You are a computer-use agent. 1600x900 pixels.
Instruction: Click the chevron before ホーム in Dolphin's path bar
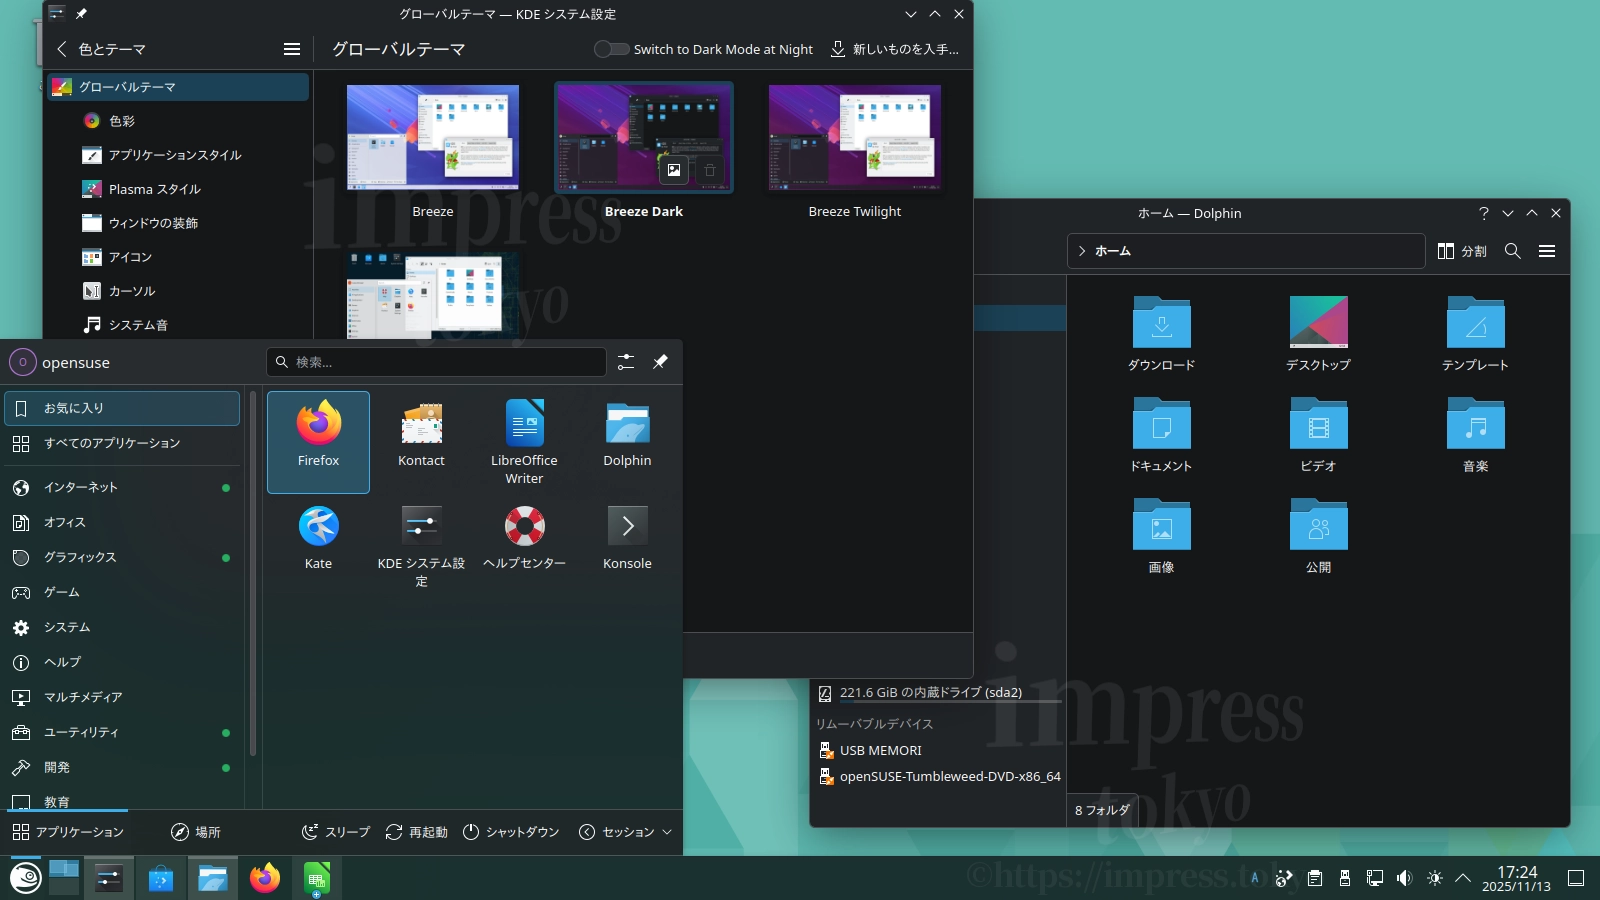pos(1082,251)
